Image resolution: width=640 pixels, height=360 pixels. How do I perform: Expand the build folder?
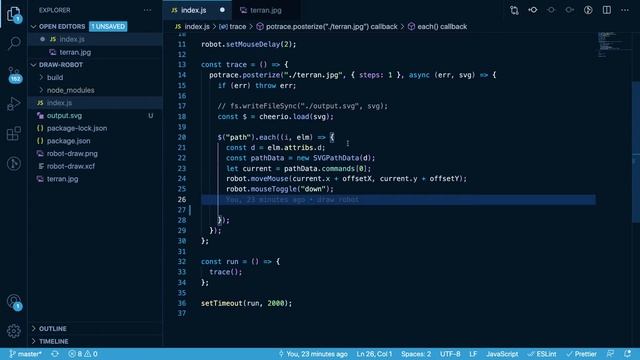[x=55, y=78]
